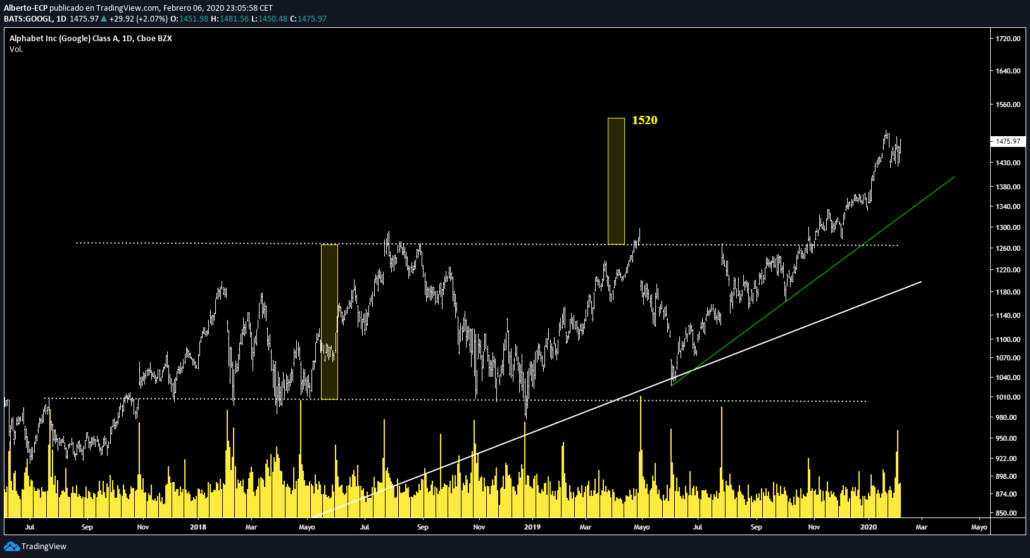Click the 1180.00 price axis label
Viewport: 1030px width, 558px height.
[1008, 292]
